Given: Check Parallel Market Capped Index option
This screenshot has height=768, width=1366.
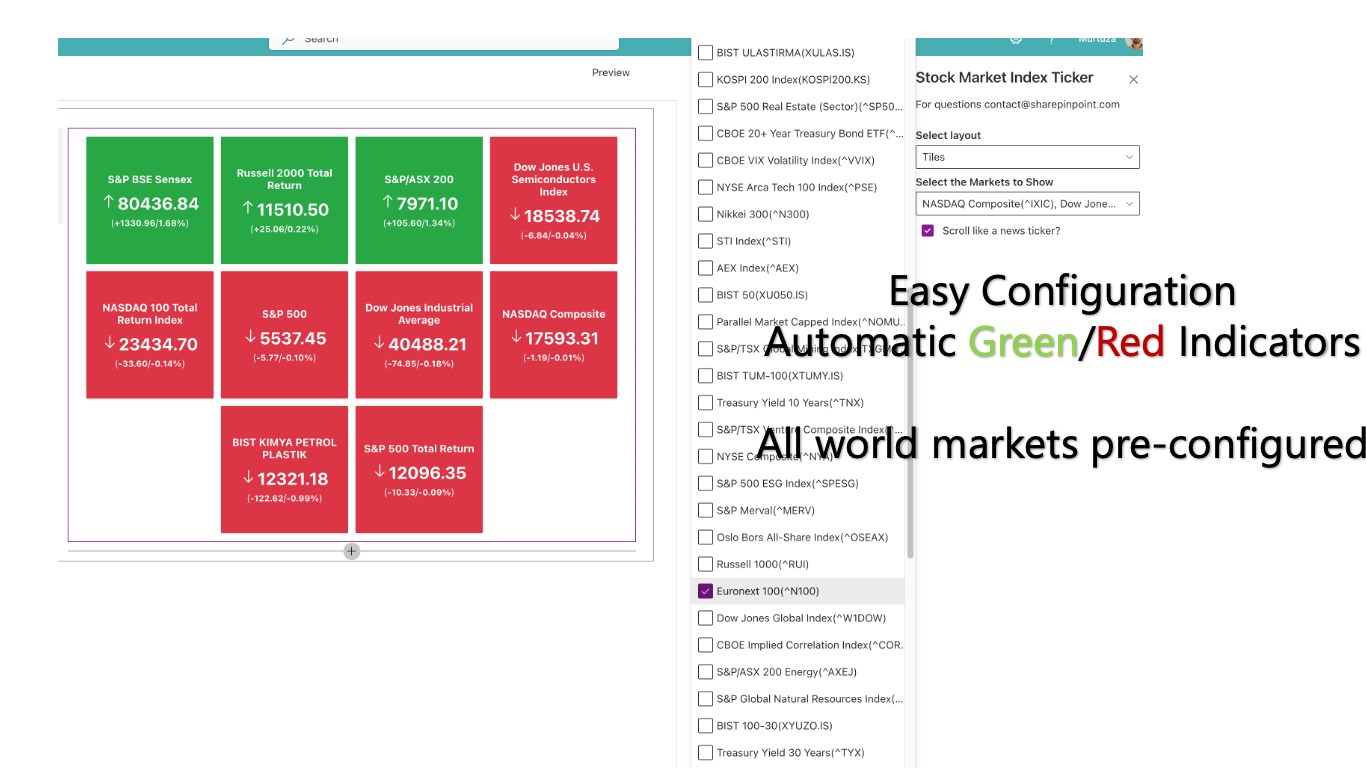Looking at the screenshot, I should click(706, 322).
